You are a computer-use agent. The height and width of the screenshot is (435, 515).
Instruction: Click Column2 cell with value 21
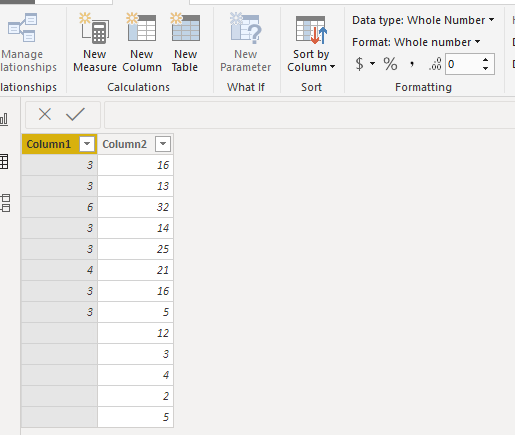point(135,270)
